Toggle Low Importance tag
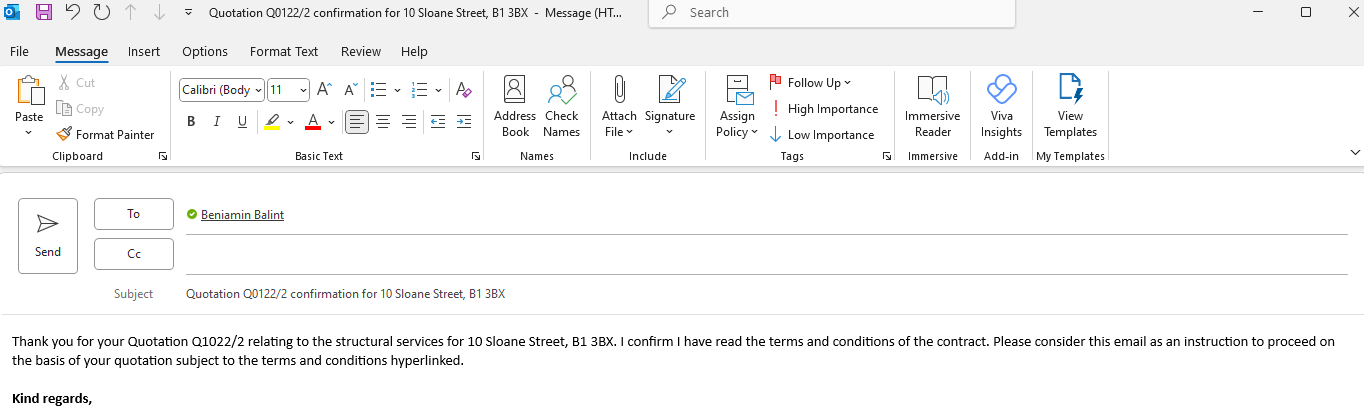1364x416 pixels. [x=822, y=135]
